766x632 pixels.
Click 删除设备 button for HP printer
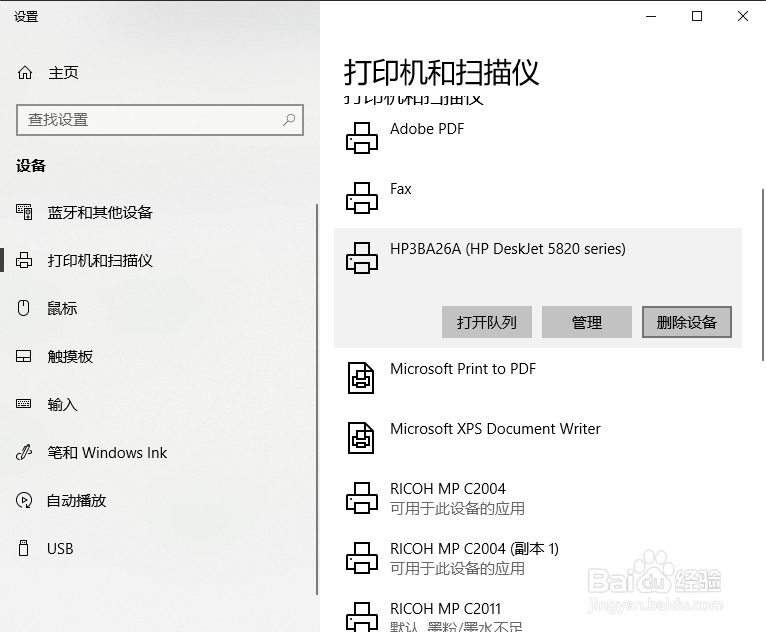[x=686, y=322]
